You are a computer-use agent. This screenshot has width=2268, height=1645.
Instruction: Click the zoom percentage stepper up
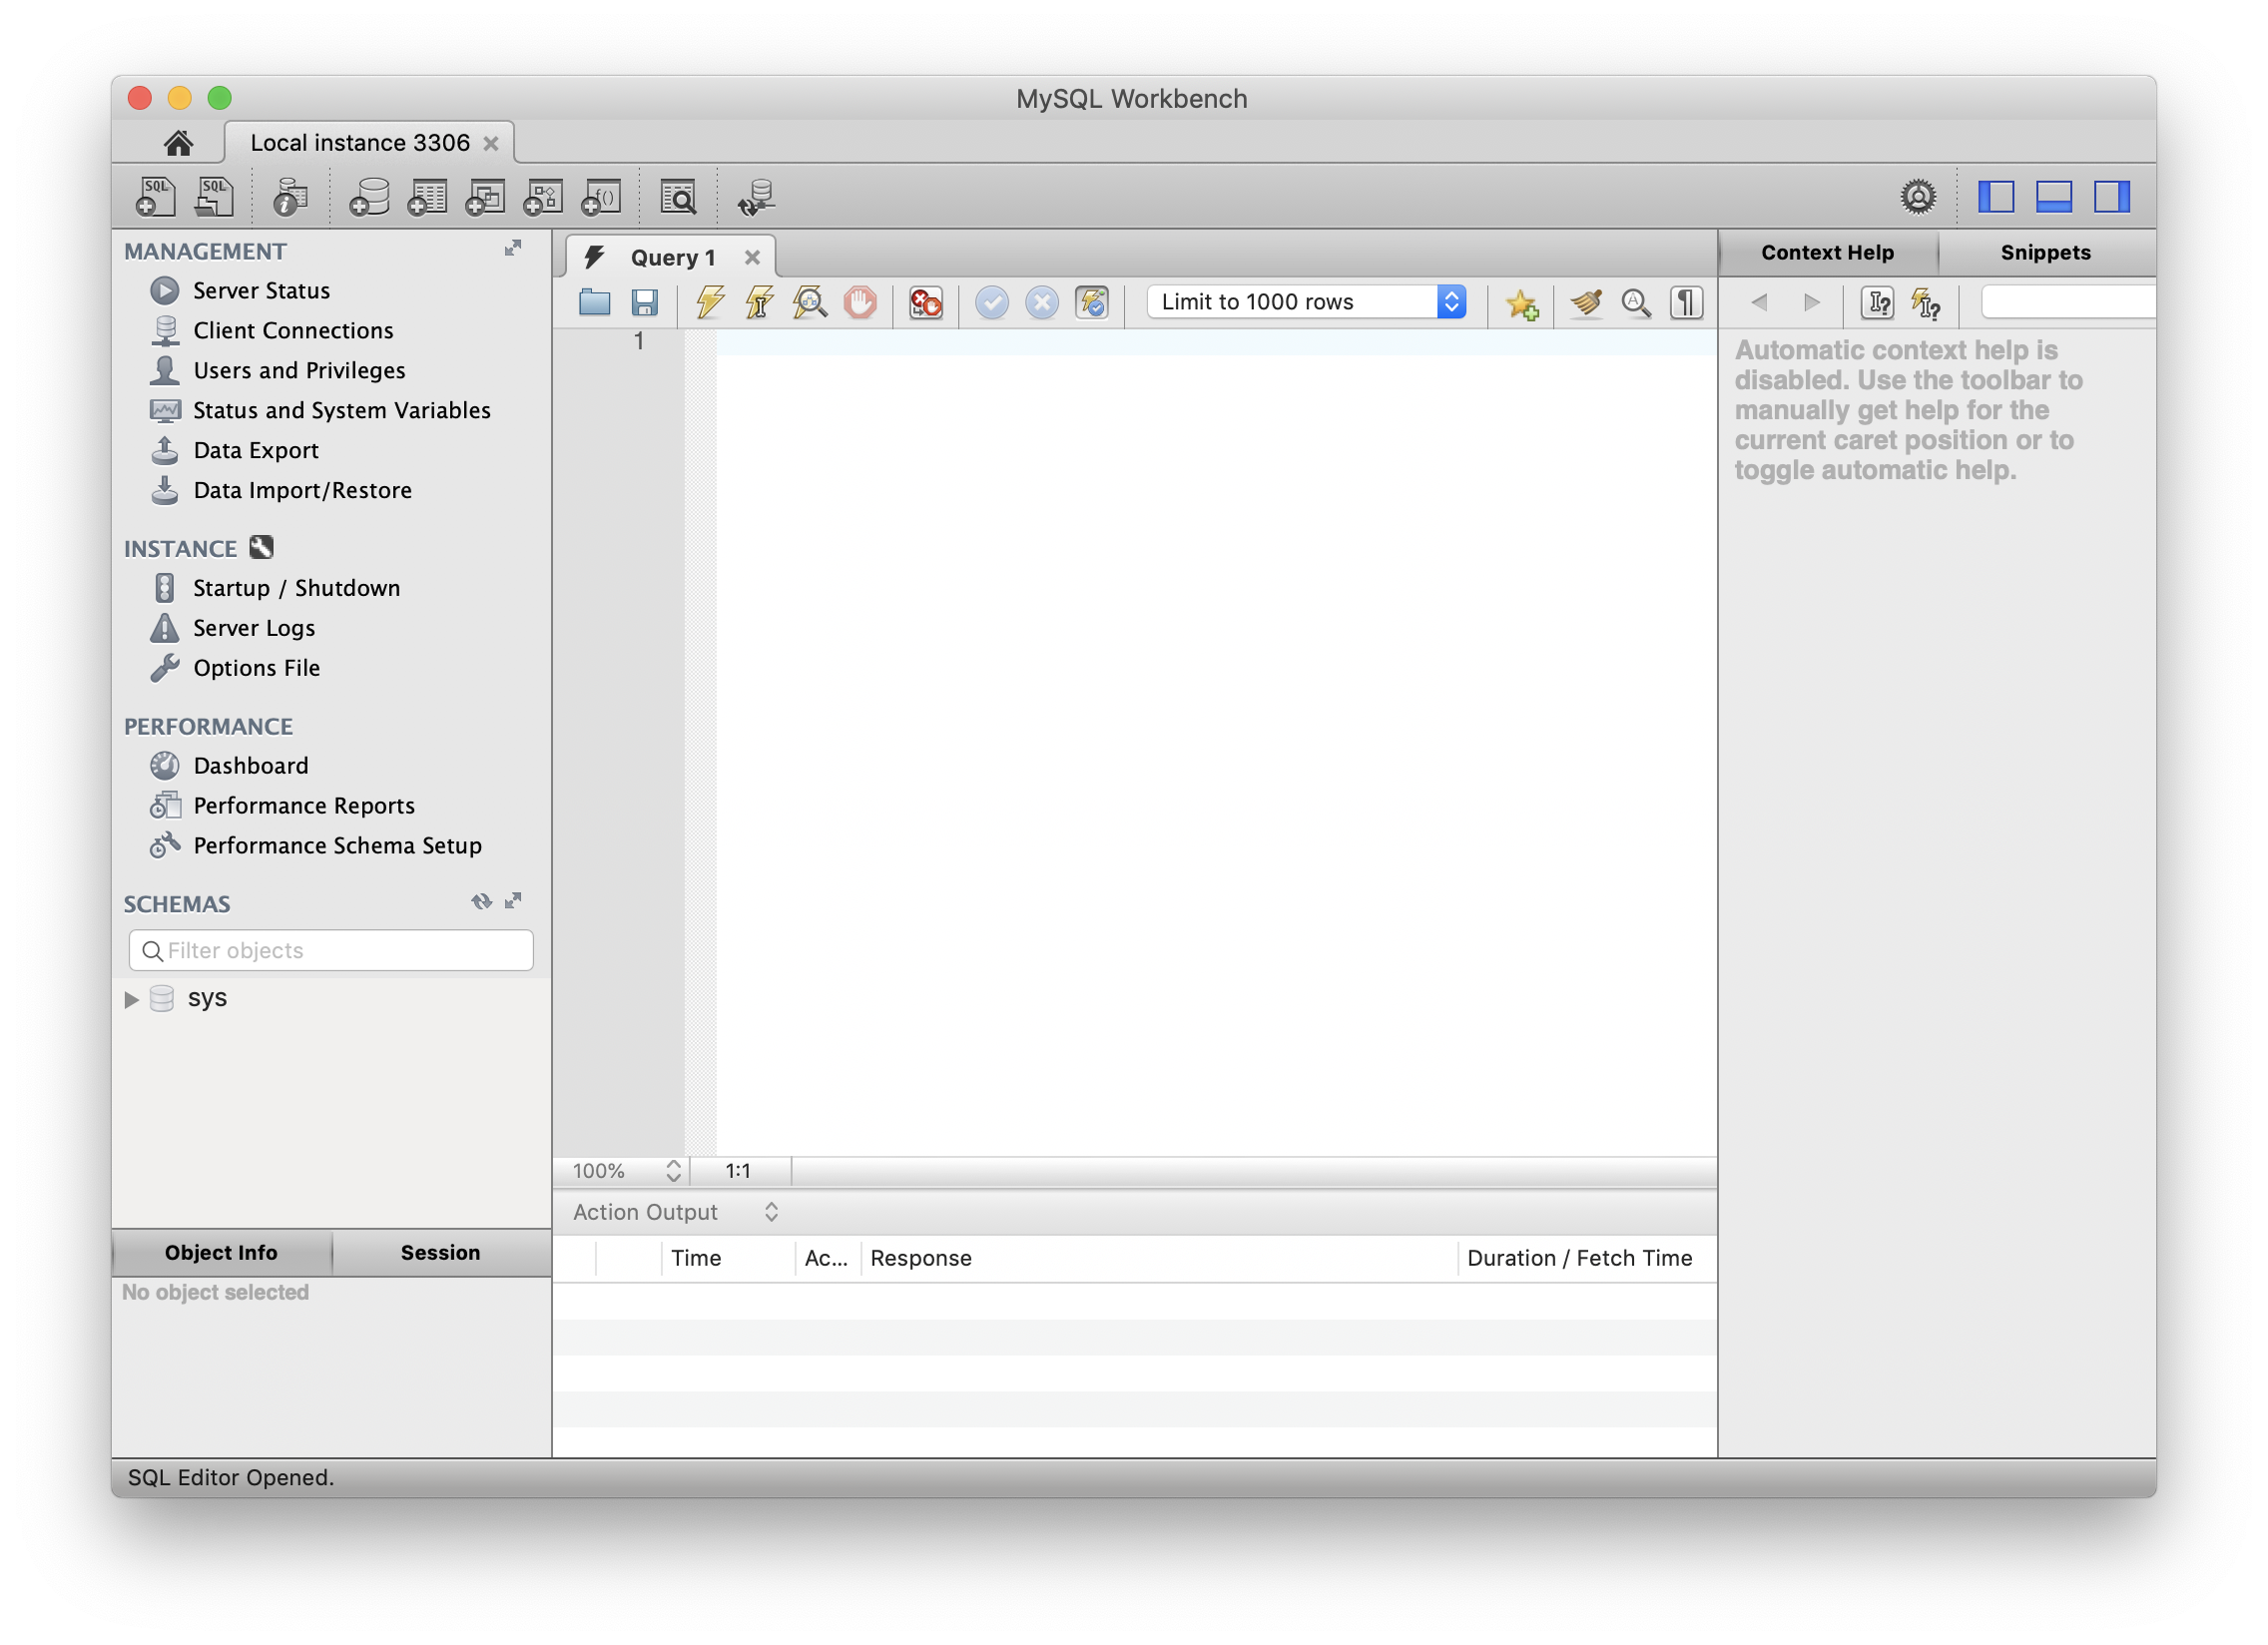(x=673, y=1163)
